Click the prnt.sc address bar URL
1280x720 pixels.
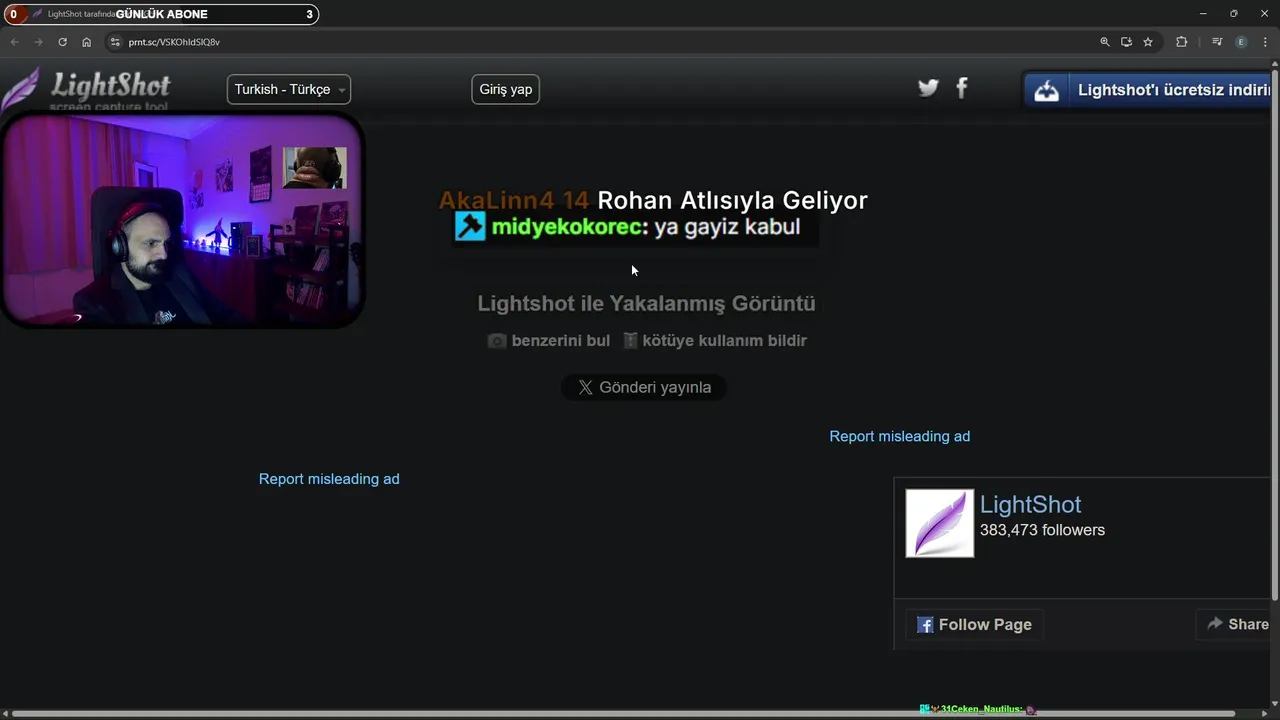pos(174,42)
